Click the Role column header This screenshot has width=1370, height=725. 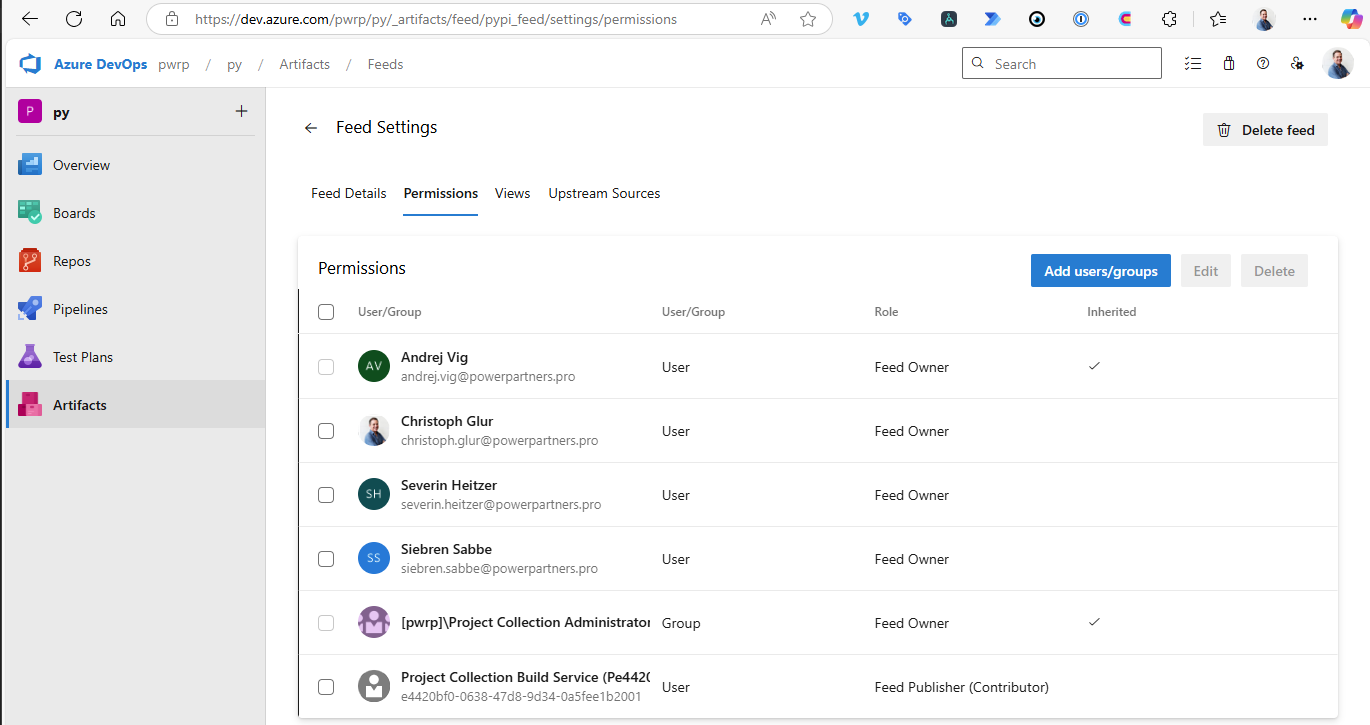pos(886,312)
